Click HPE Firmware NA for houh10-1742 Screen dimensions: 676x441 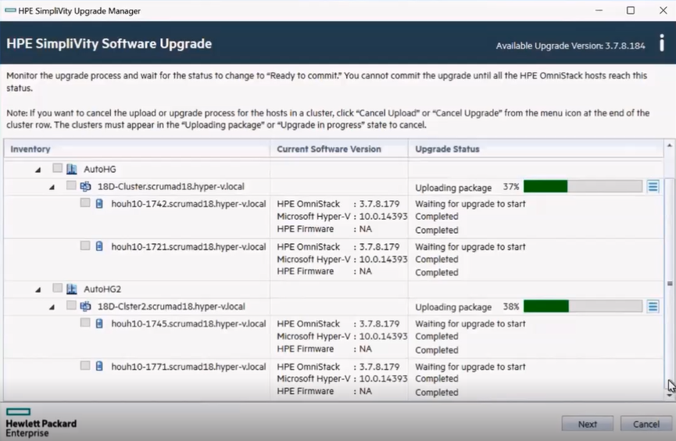pyautogui.click(x=324, y=228)
